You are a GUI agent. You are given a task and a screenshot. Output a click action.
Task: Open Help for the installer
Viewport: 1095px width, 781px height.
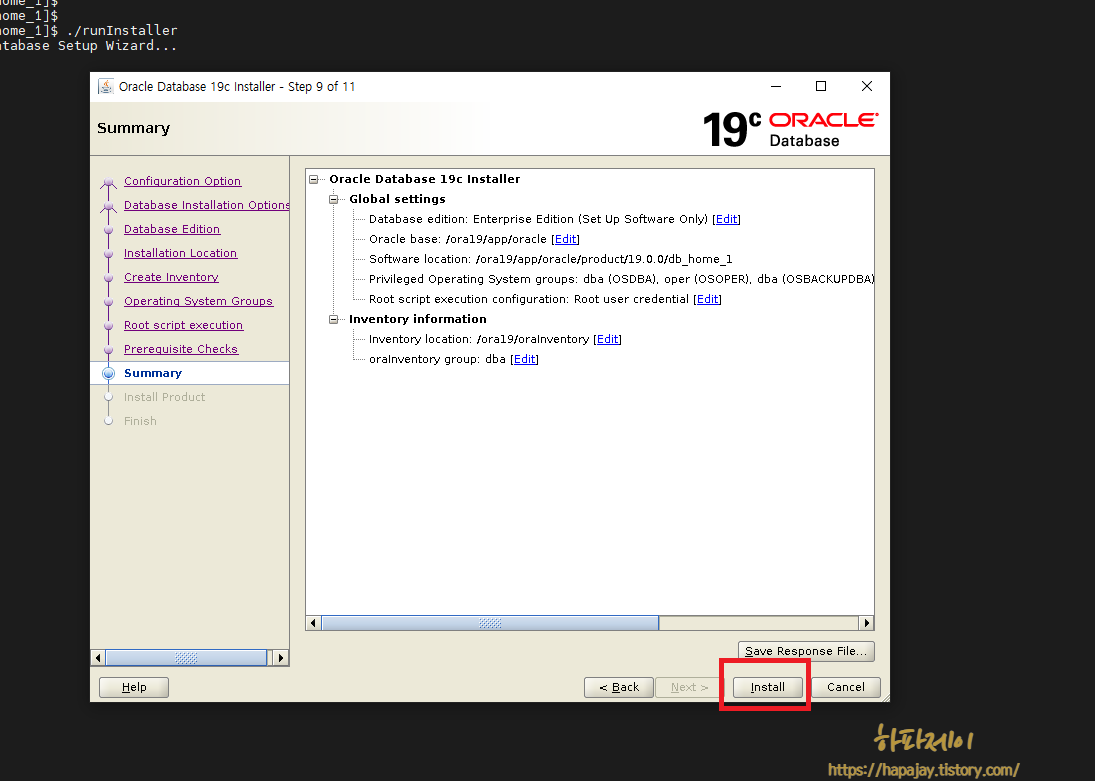(134, 687)
